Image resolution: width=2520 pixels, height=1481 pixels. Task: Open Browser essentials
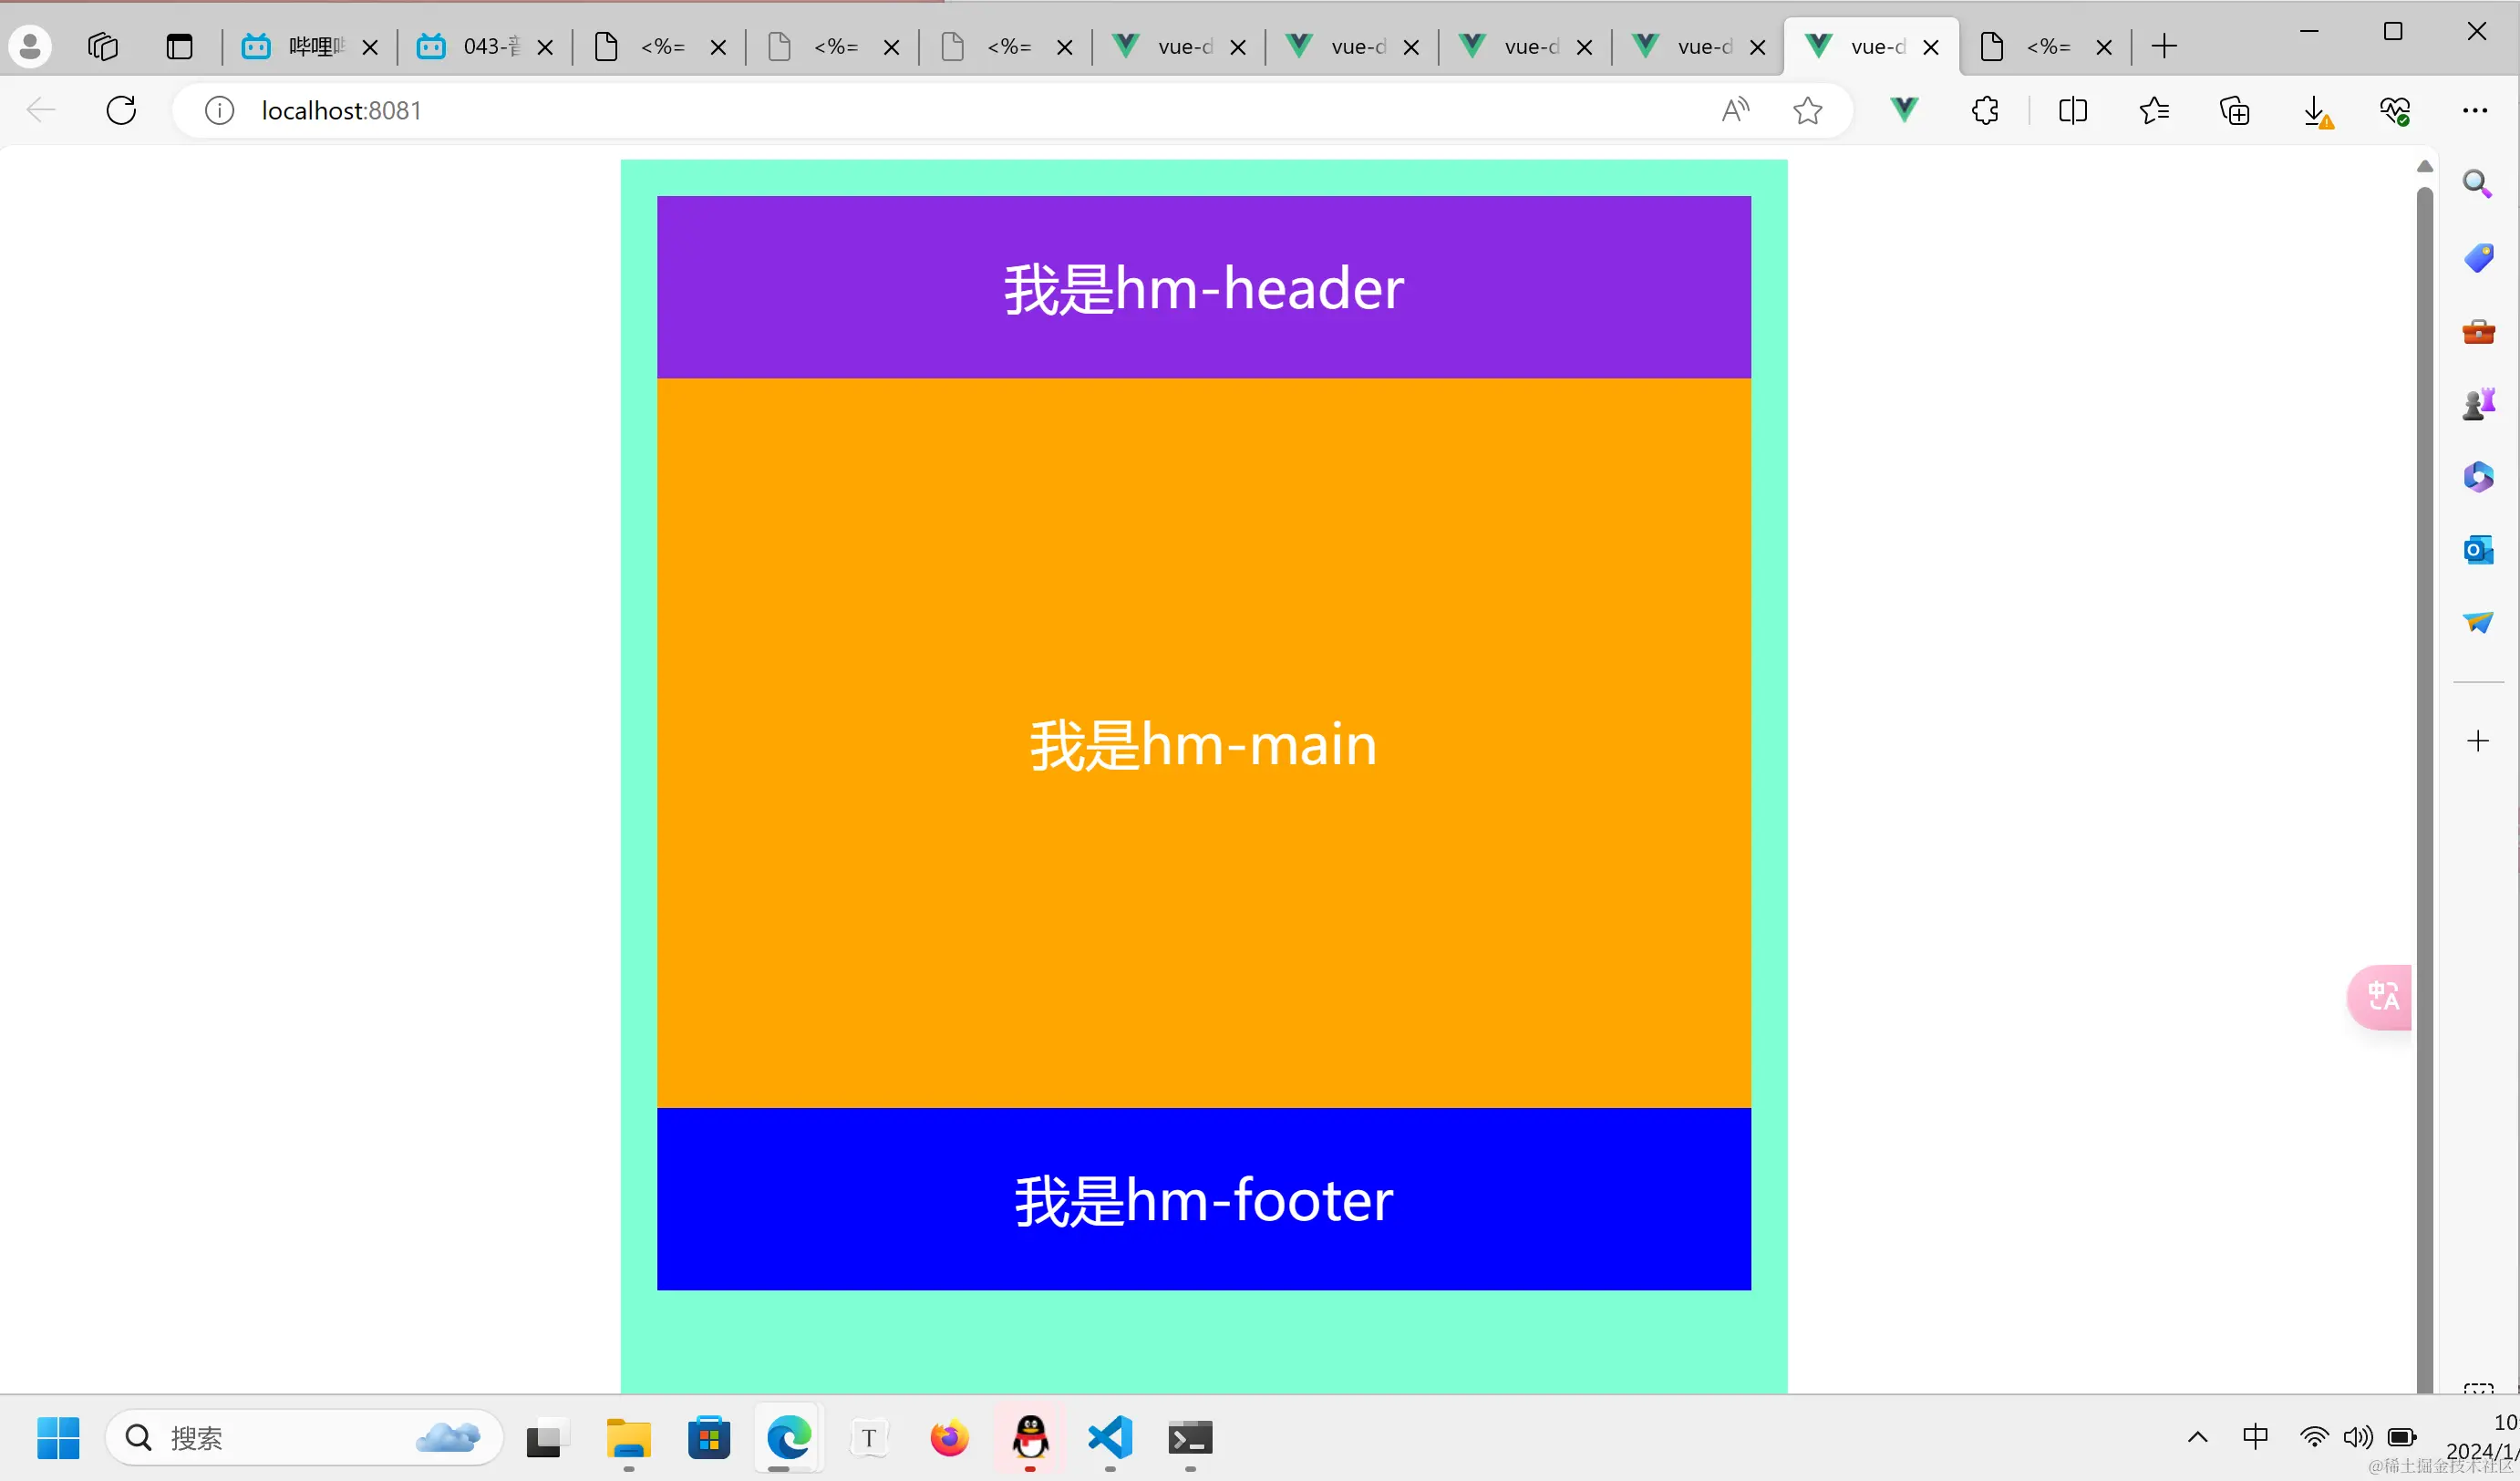2396,110
